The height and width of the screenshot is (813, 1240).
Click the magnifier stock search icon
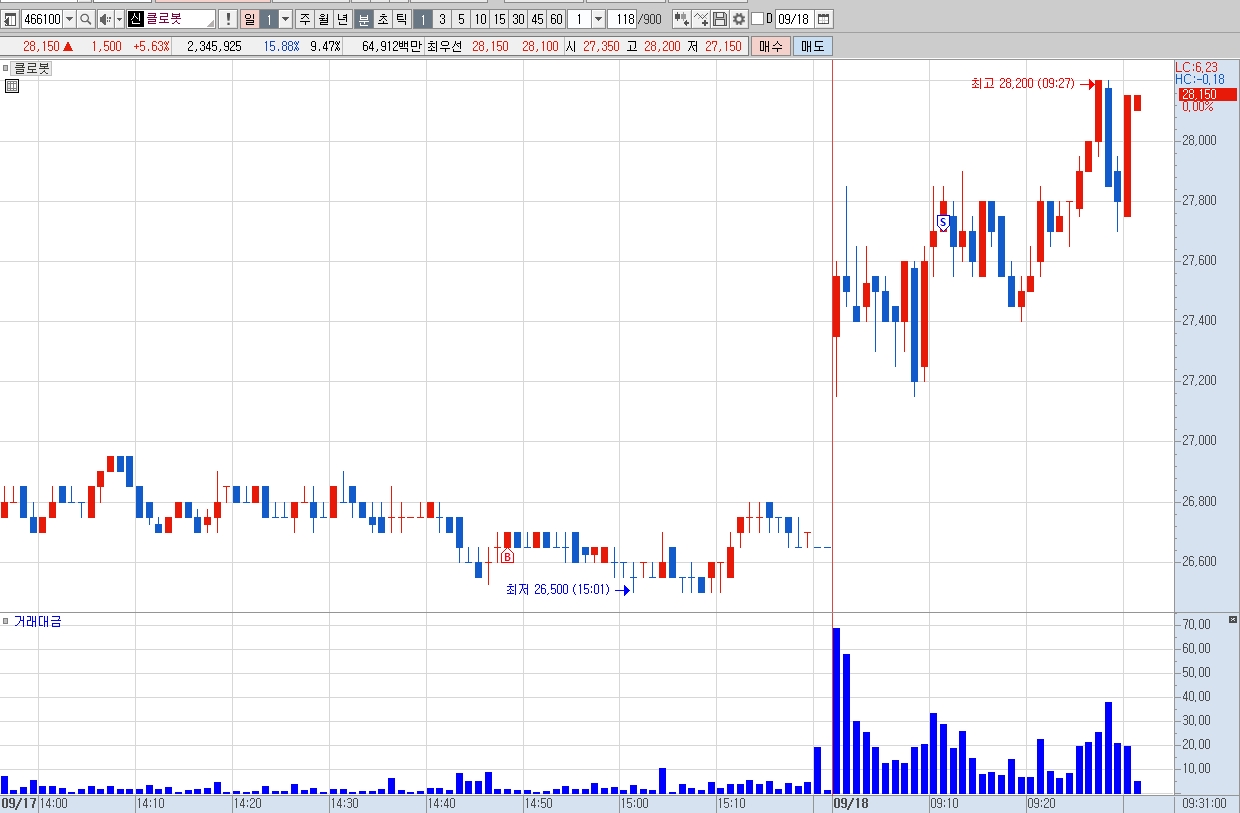[86, 19]
